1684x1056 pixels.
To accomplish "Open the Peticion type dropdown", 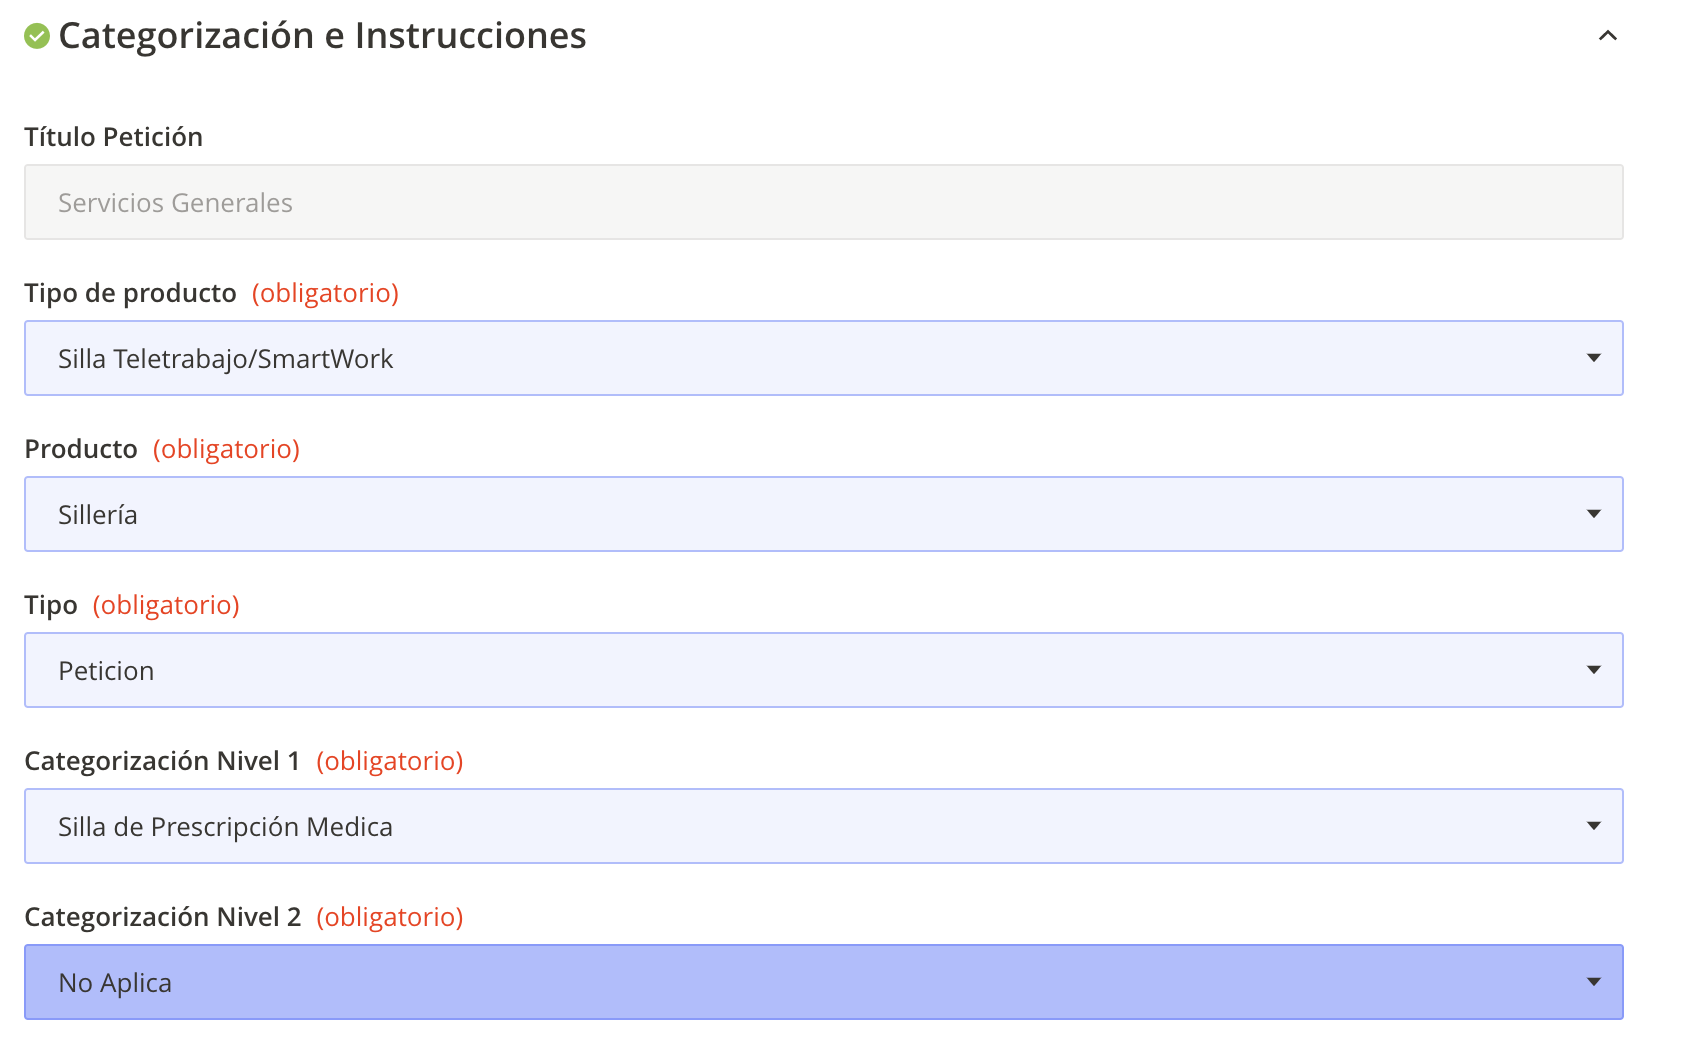I will tap(800, 670).
